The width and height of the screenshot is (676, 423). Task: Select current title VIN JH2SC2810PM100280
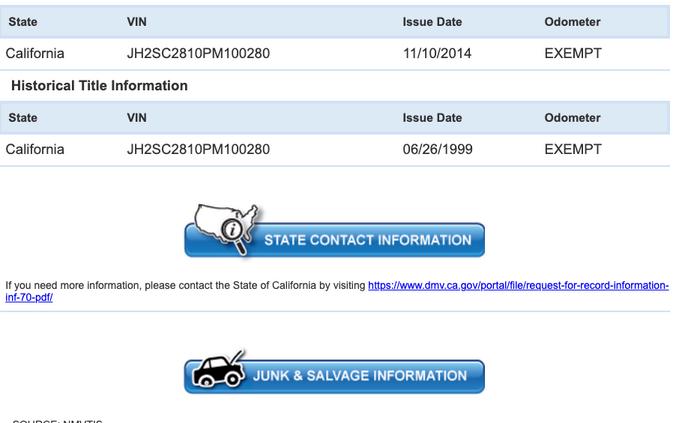click(x=198, y=53)
